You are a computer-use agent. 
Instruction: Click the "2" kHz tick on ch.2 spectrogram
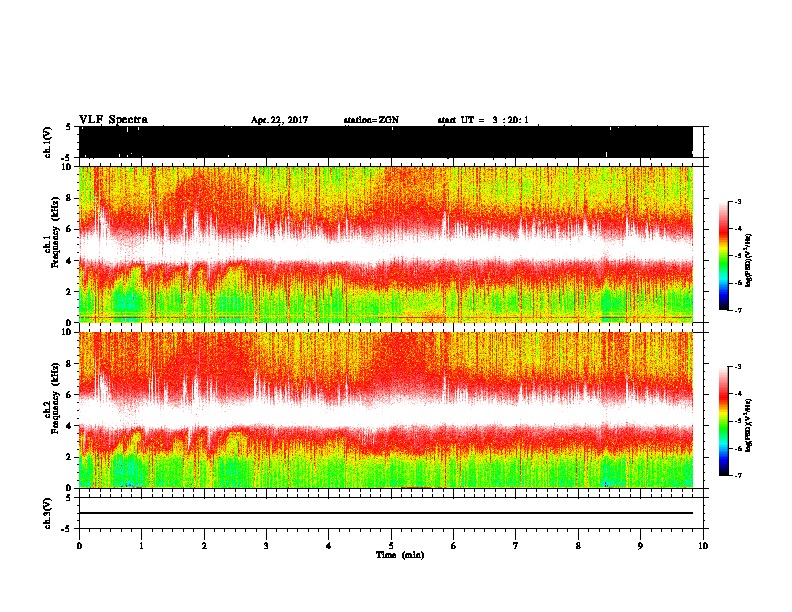(x=69, y=457)
